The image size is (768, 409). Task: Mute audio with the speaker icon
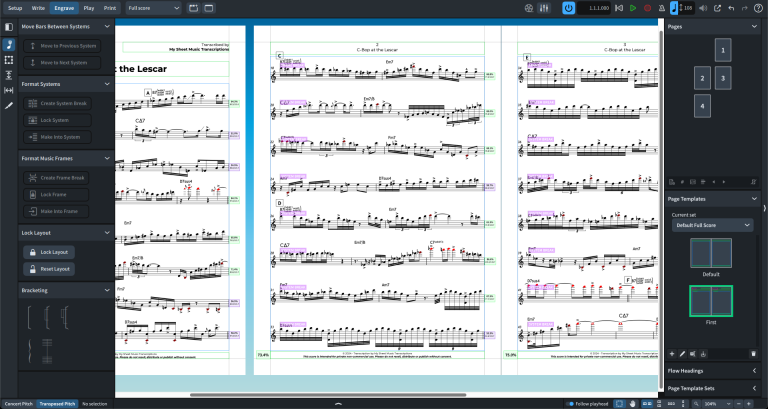click(703, 8)
